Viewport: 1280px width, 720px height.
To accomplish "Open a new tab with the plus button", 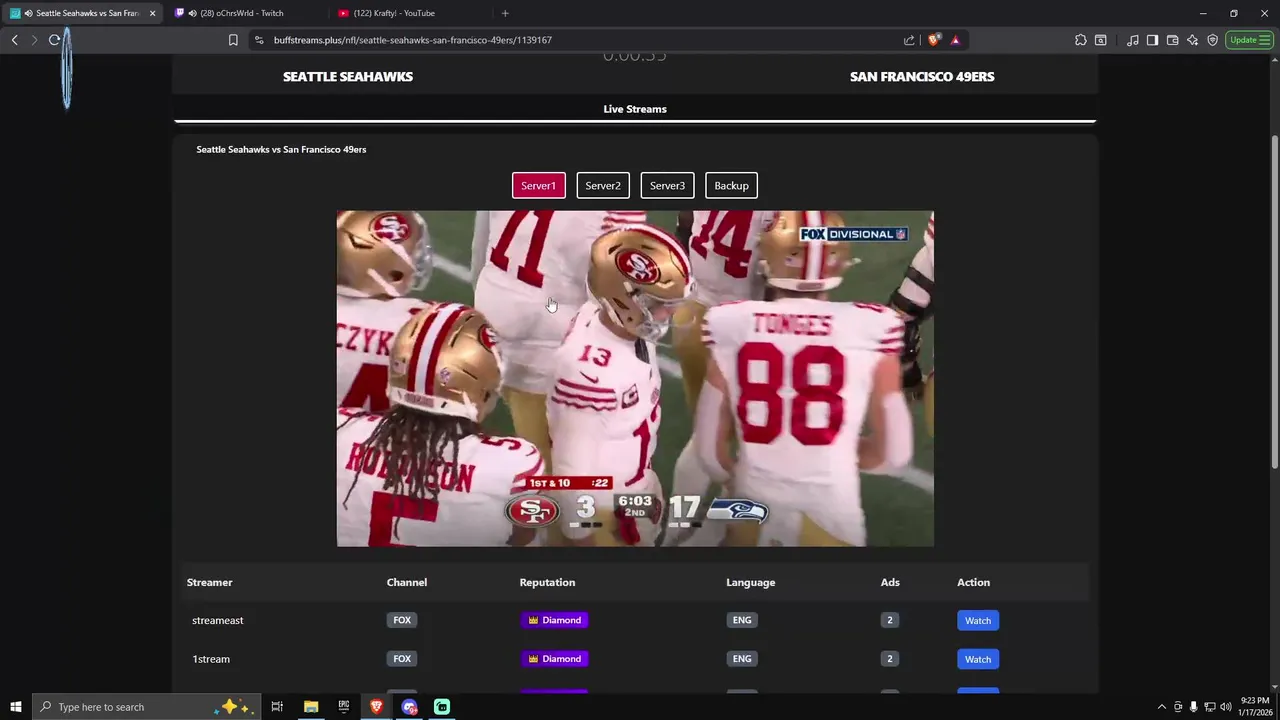I will (x=505, y=13).
